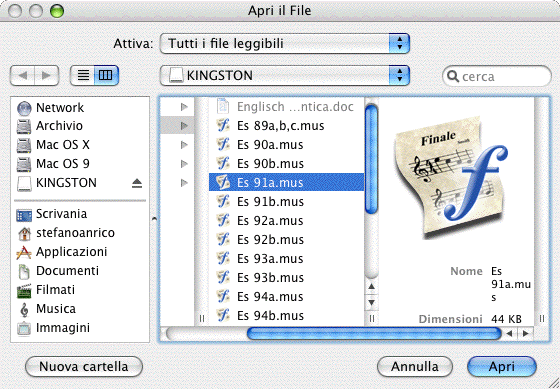The image size is (560, 389).
Task: Click the horizontal scroll left arrow
Action: [510, 334]
